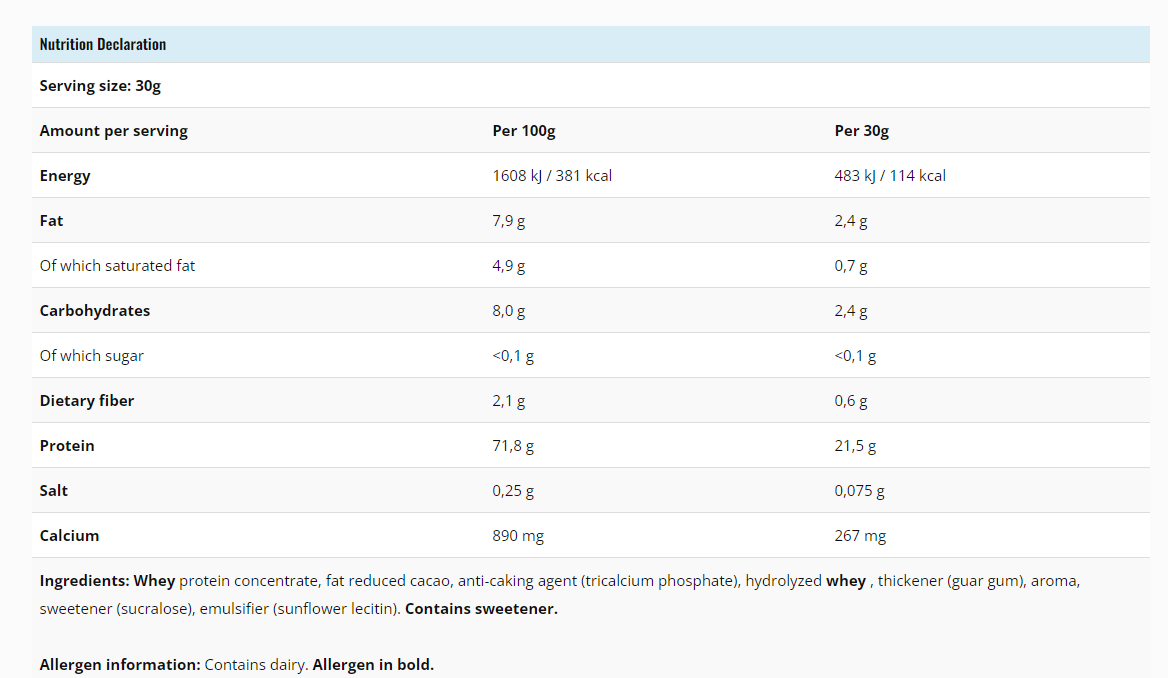Click the Protein per 100g value '71,8 g'
This screenshot has height=678, width=1168.
[x=513, y=446]
